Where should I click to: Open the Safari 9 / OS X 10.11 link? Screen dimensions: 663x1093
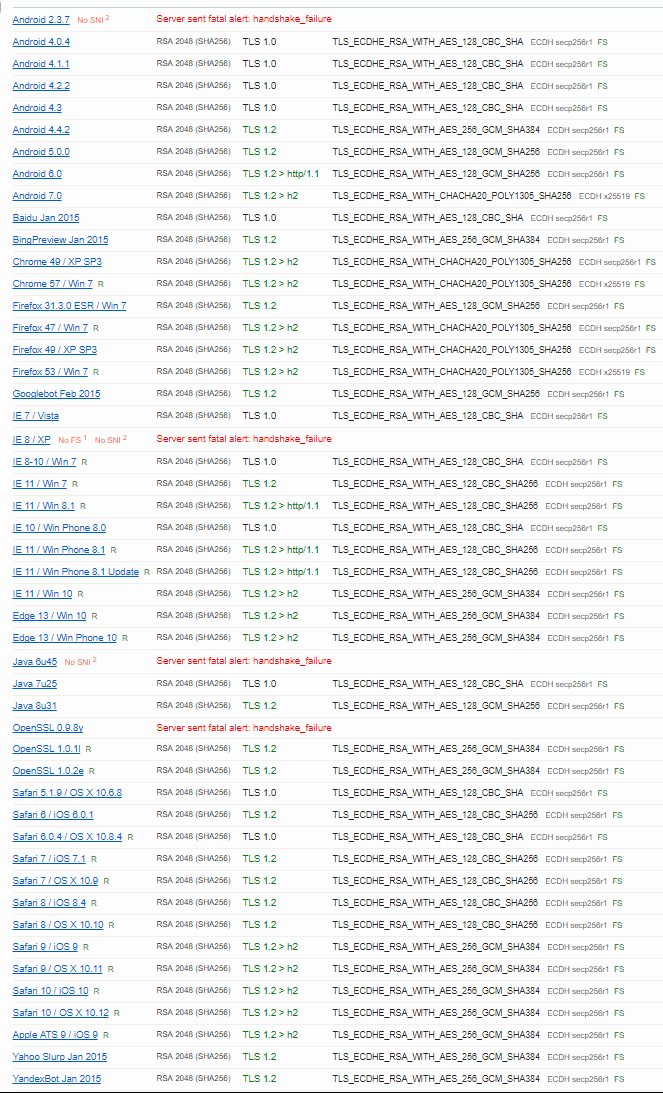pos(58,968)
